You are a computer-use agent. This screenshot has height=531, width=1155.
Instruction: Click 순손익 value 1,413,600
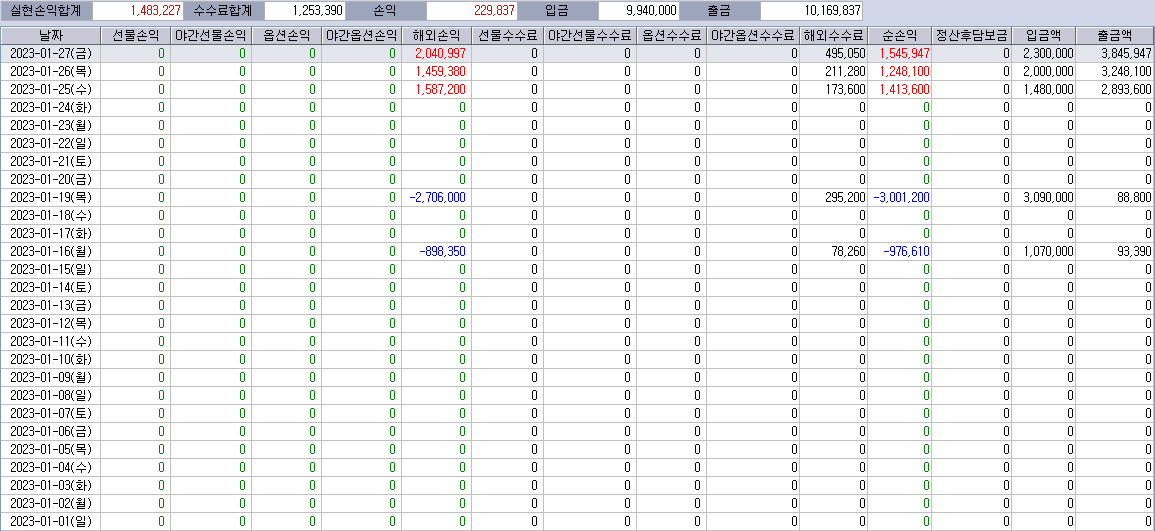click(904, 89)
